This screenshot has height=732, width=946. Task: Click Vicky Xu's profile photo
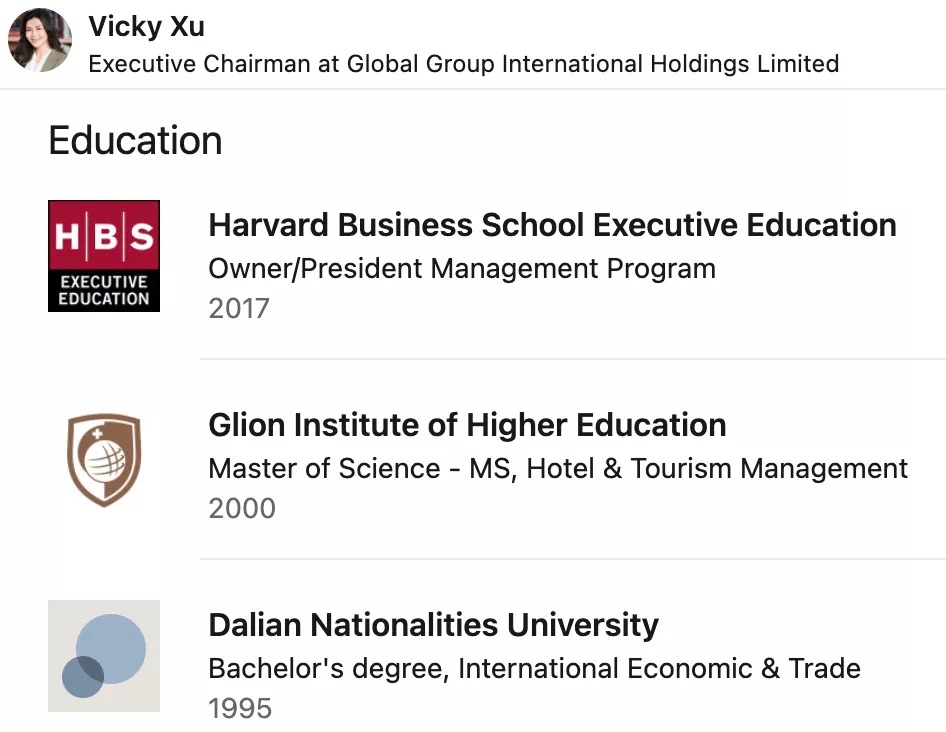(40, 40)
